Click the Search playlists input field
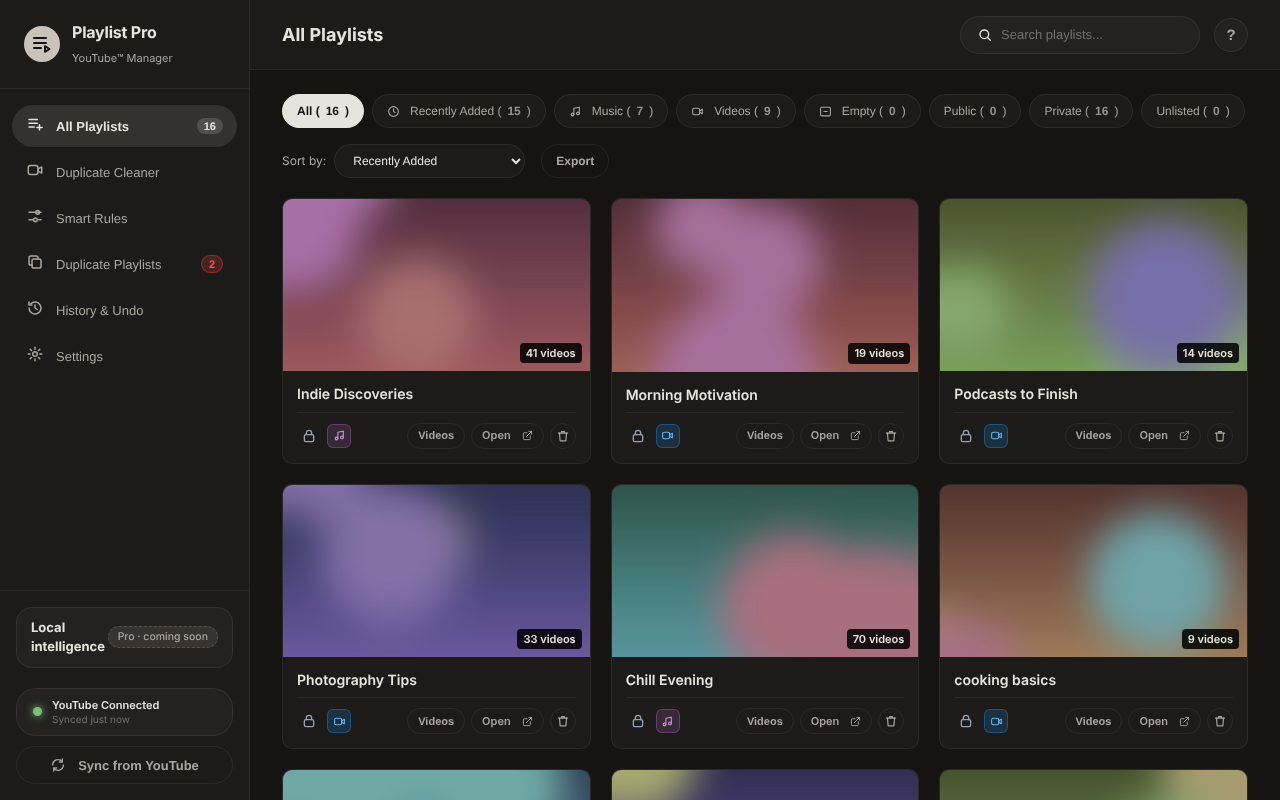The height and width of the screenshot is (800, 1280). click(1080, 35)
